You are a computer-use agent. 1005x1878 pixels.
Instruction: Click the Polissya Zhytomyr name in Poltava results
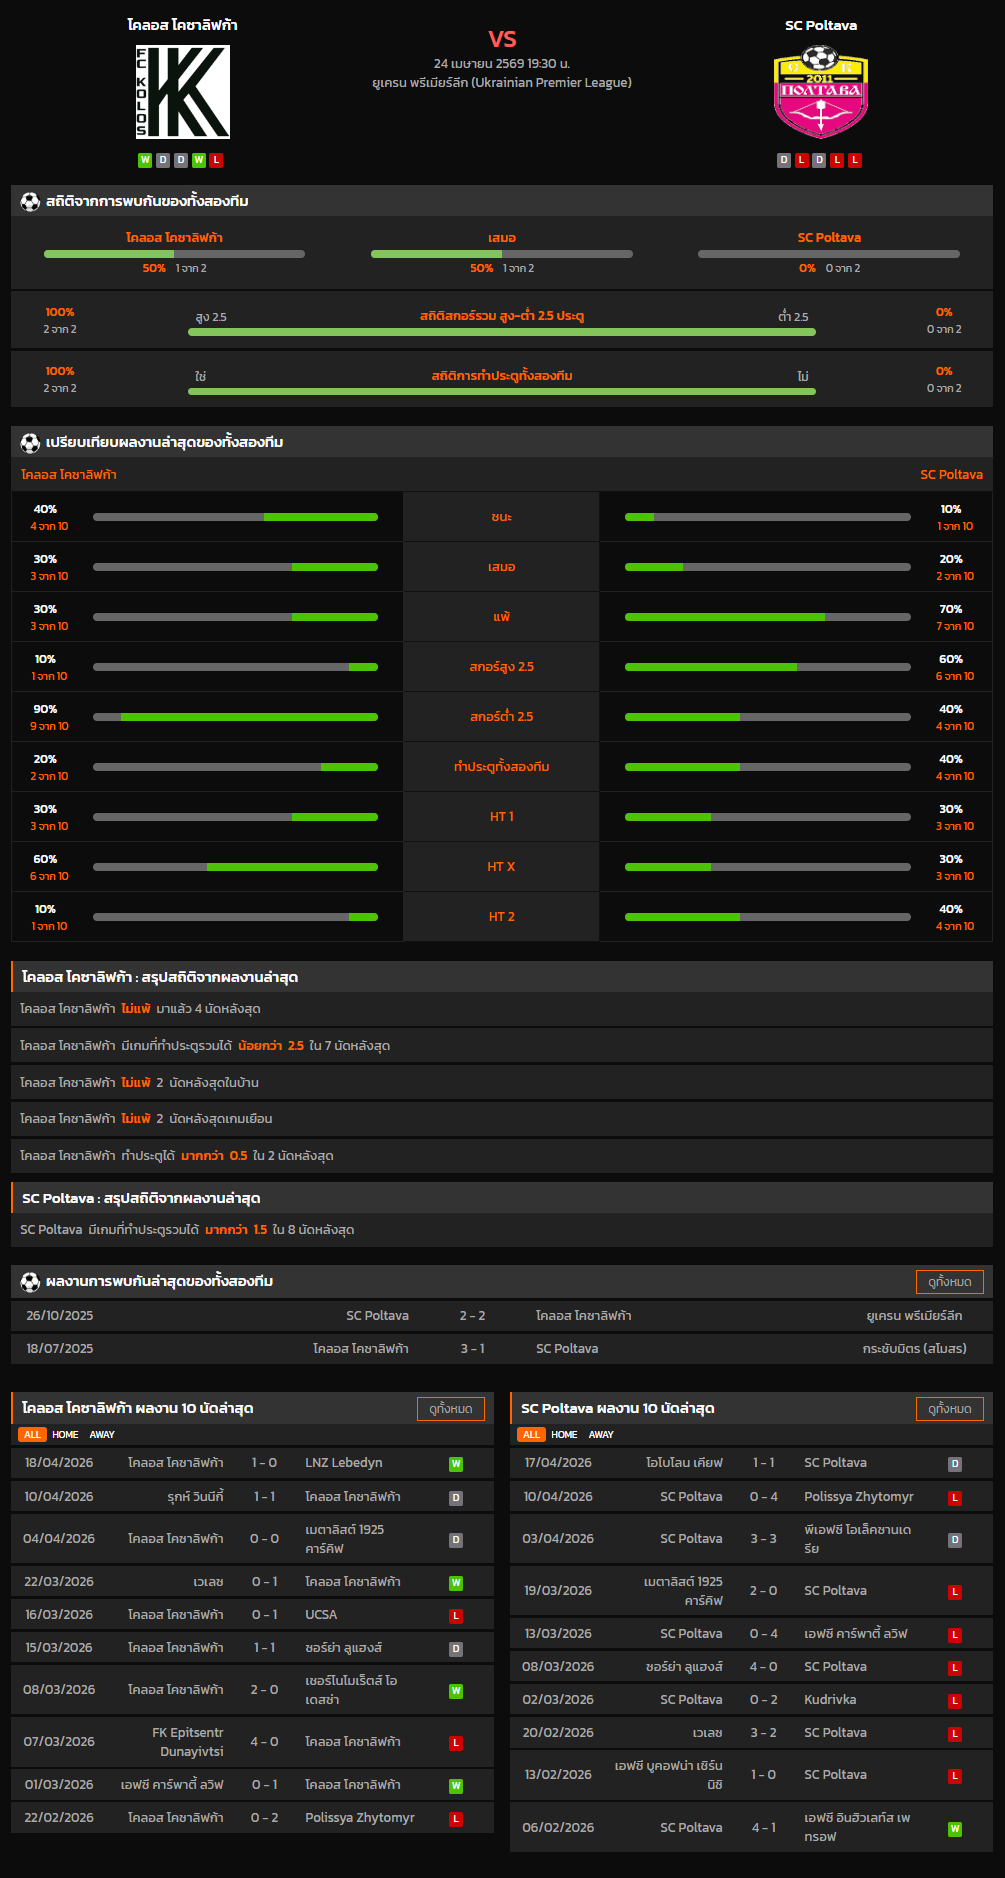coord(858,1497)
